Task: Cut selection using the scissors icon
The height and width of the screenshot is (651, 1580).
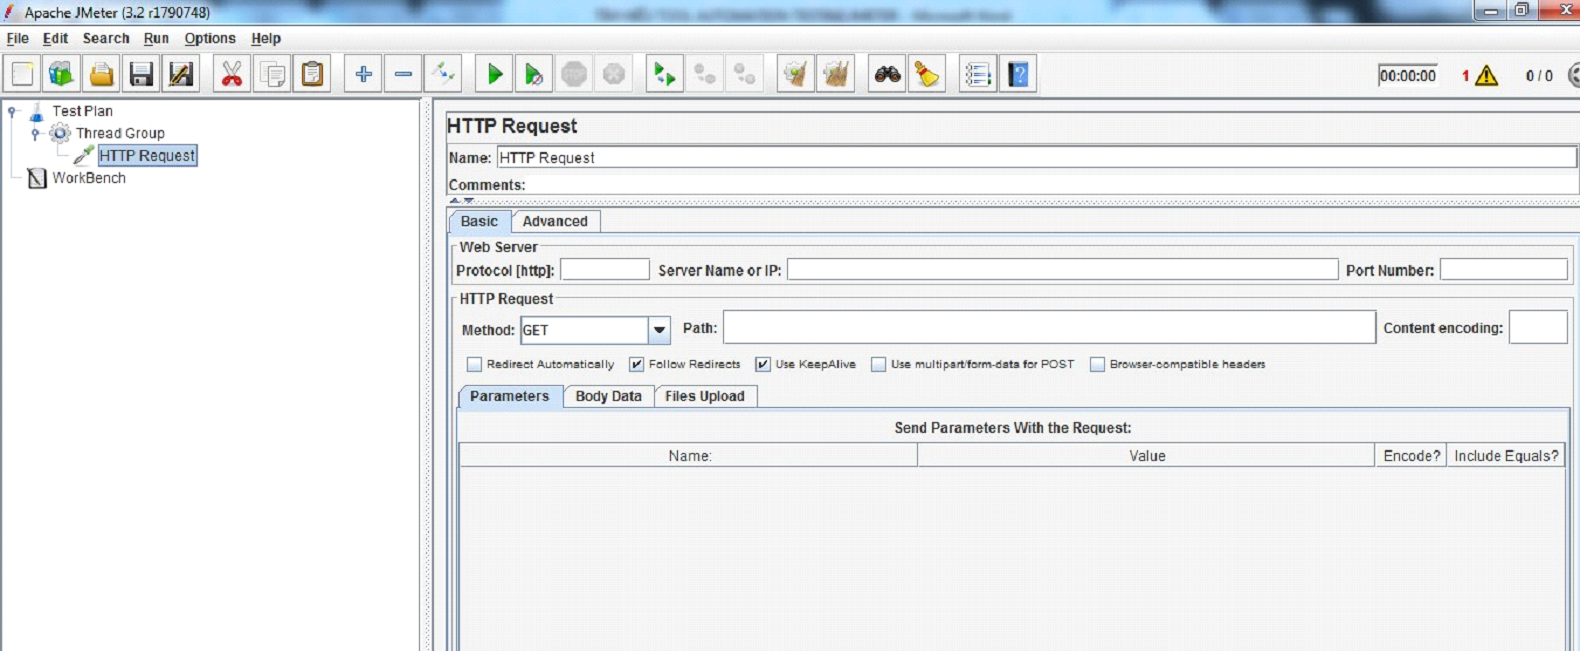Action: [232, 74]
